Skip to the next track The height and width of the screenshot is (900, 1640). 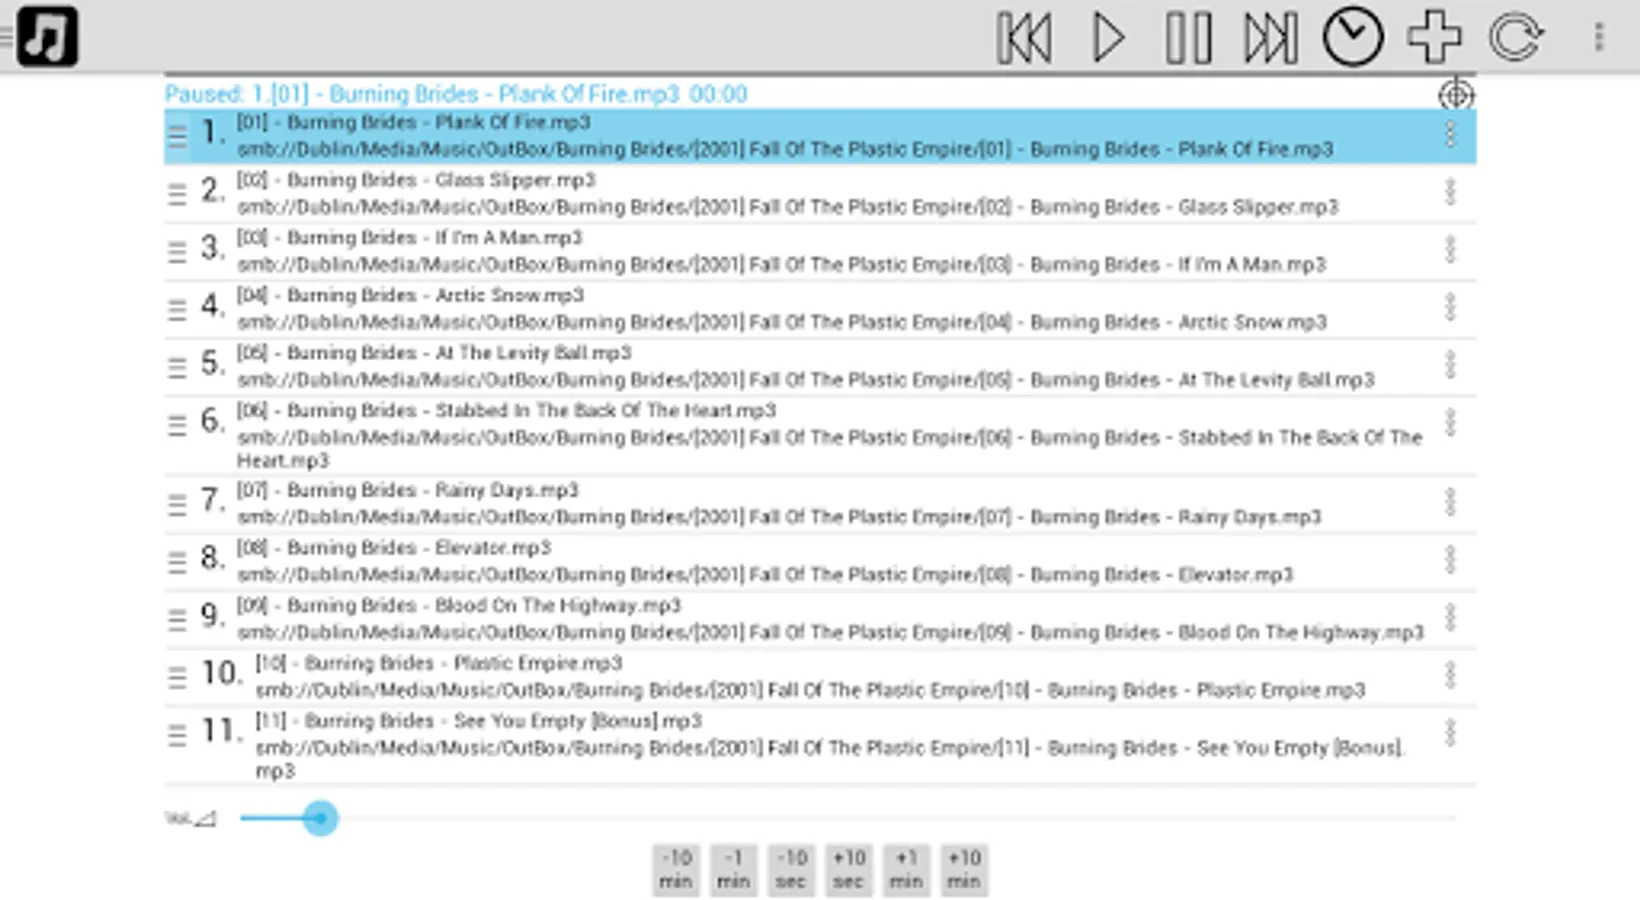1271,38
